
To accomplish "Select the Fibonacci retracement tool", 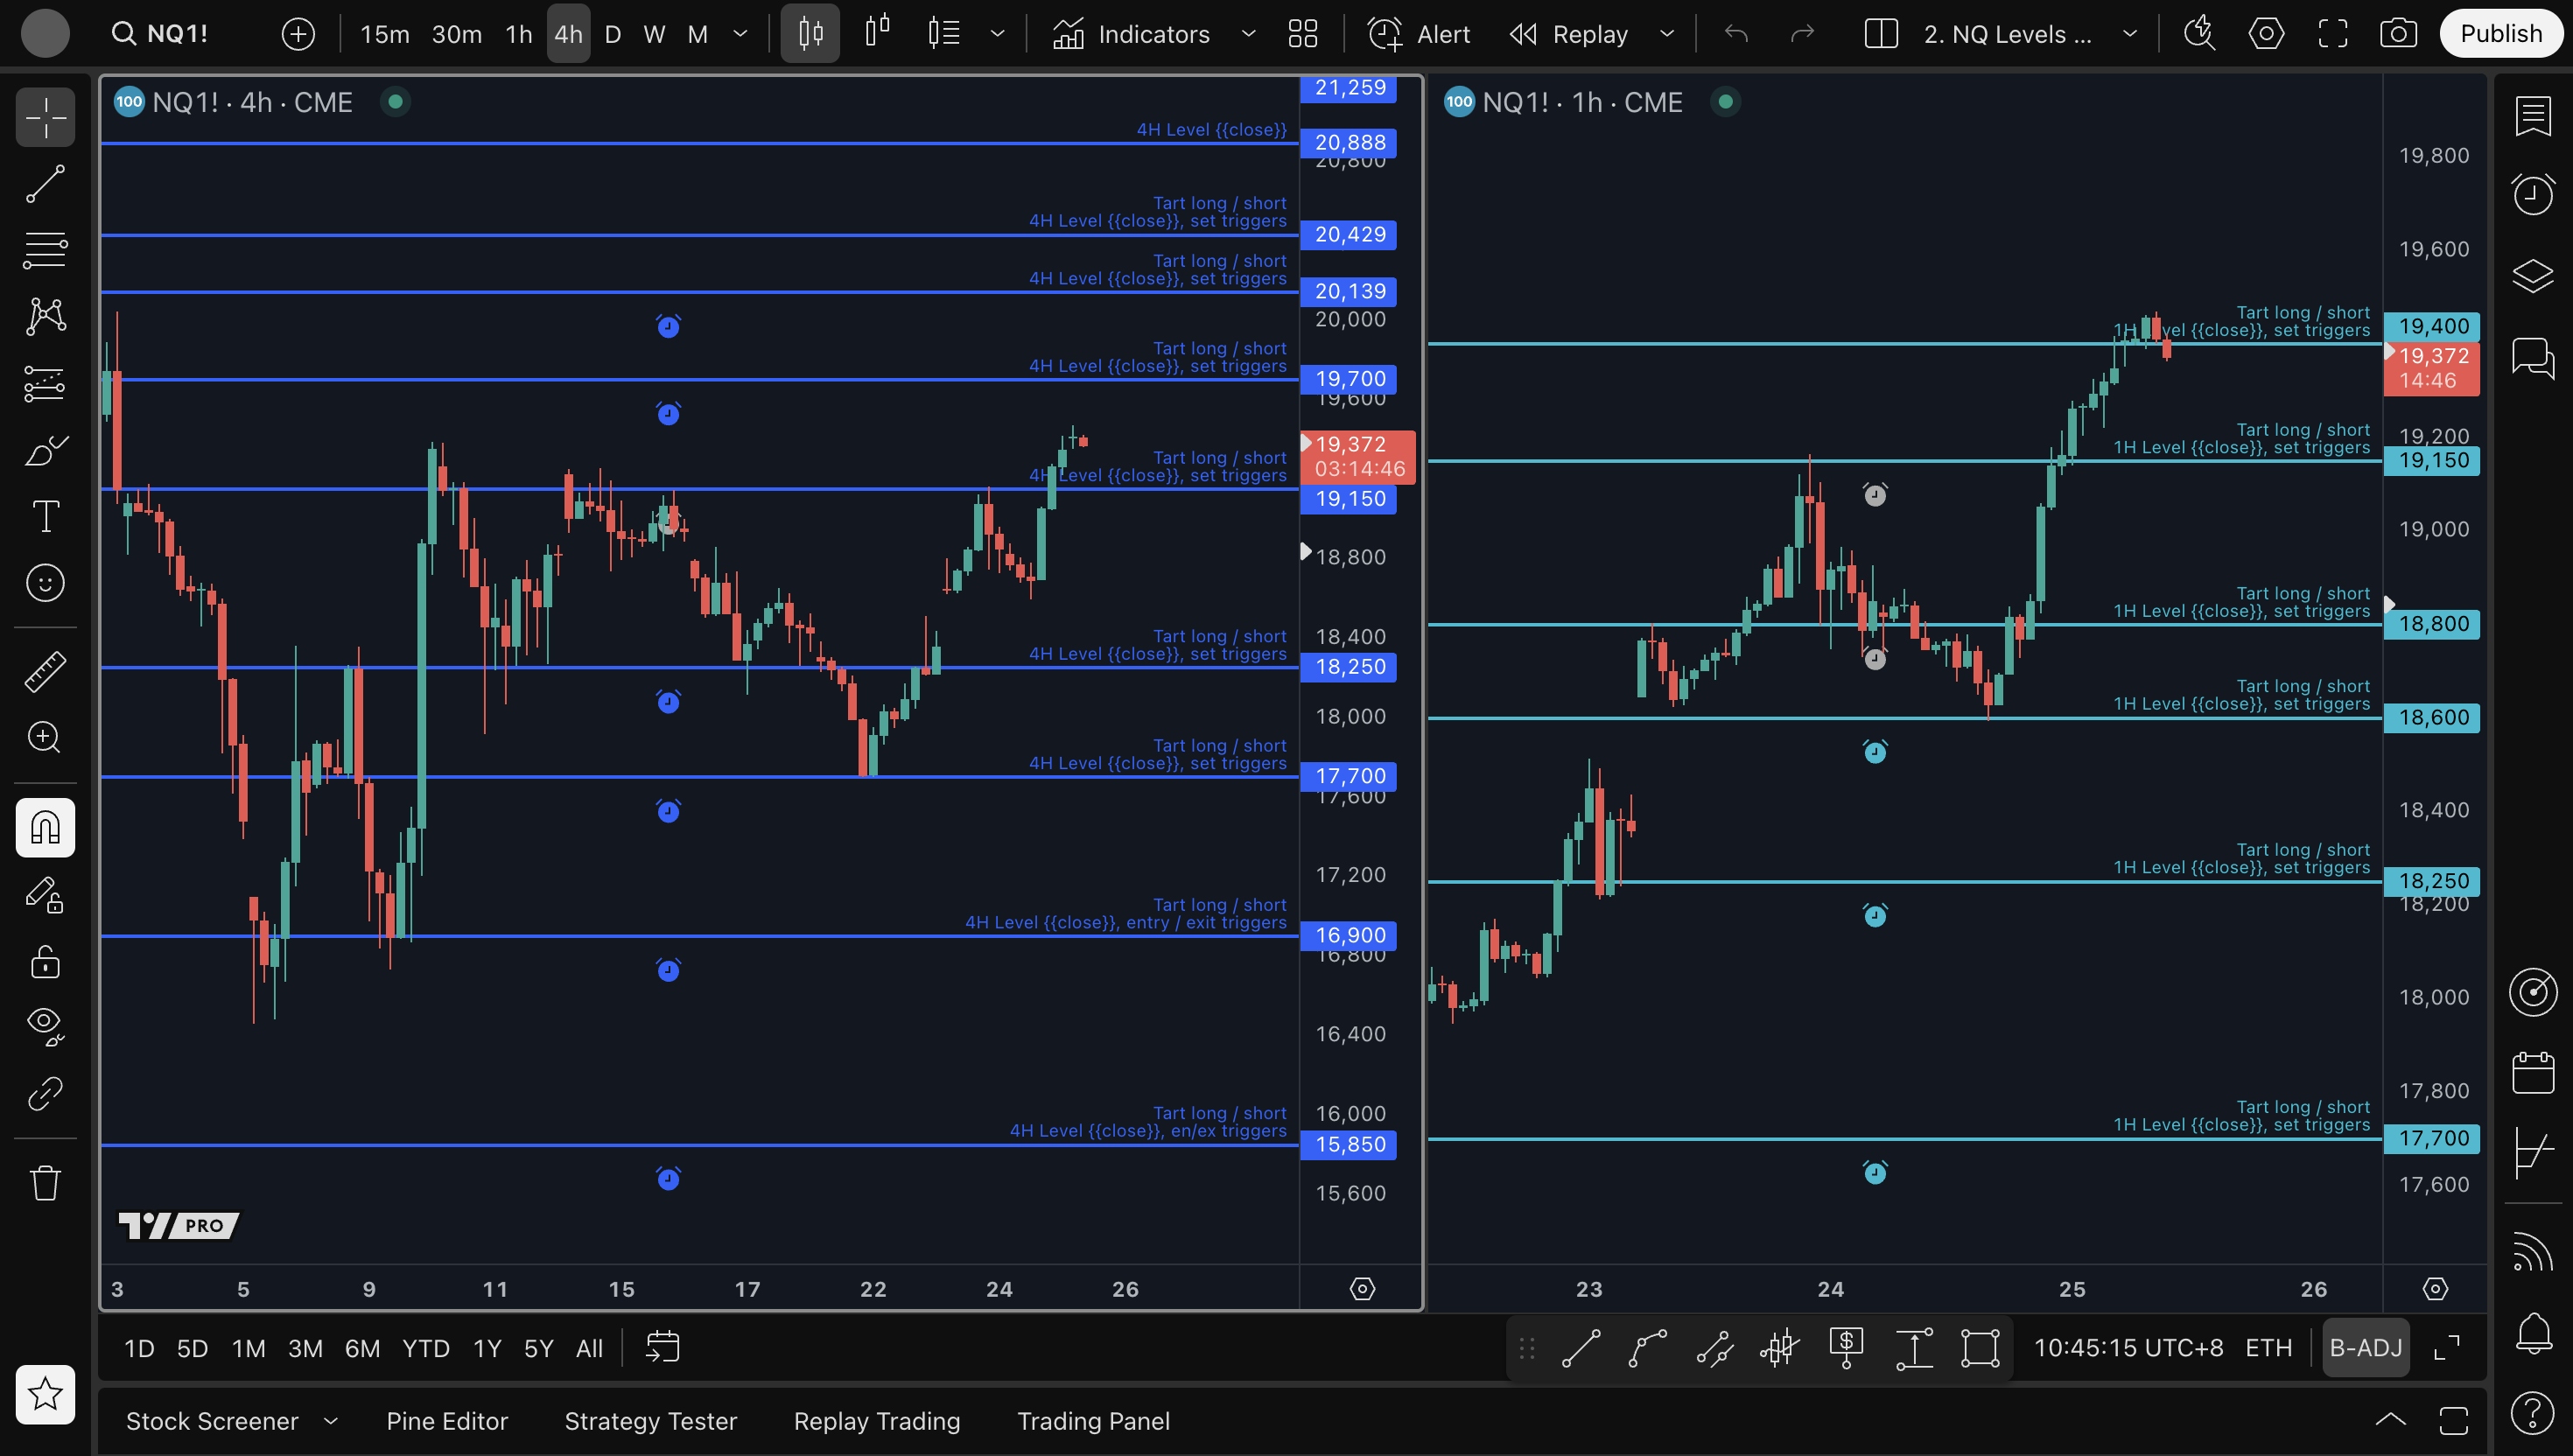I will point(45,250).
